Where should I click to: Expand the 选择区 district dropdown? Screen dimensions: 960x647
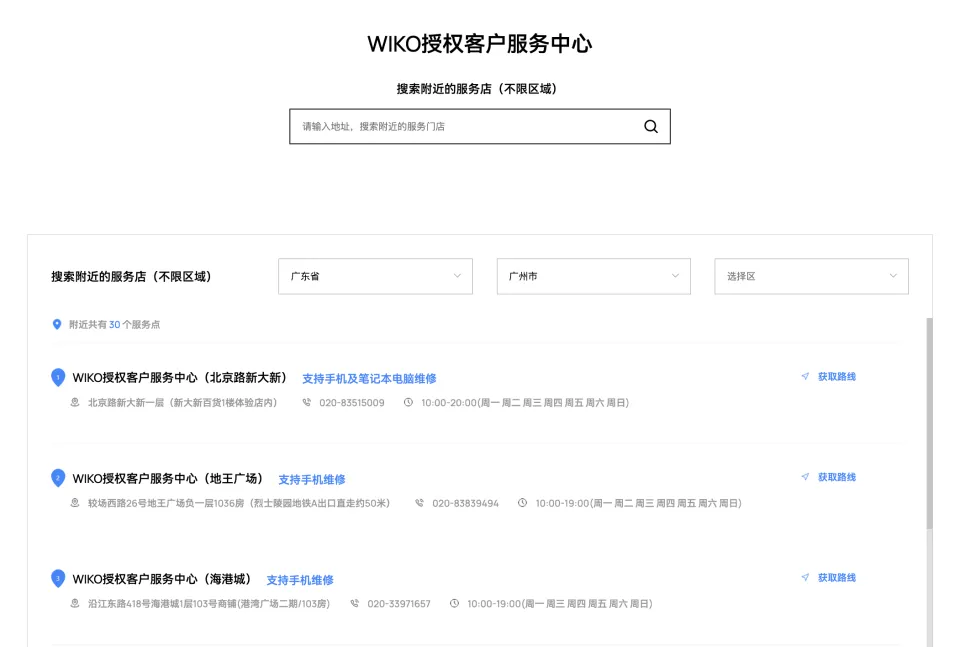(810, 276)
